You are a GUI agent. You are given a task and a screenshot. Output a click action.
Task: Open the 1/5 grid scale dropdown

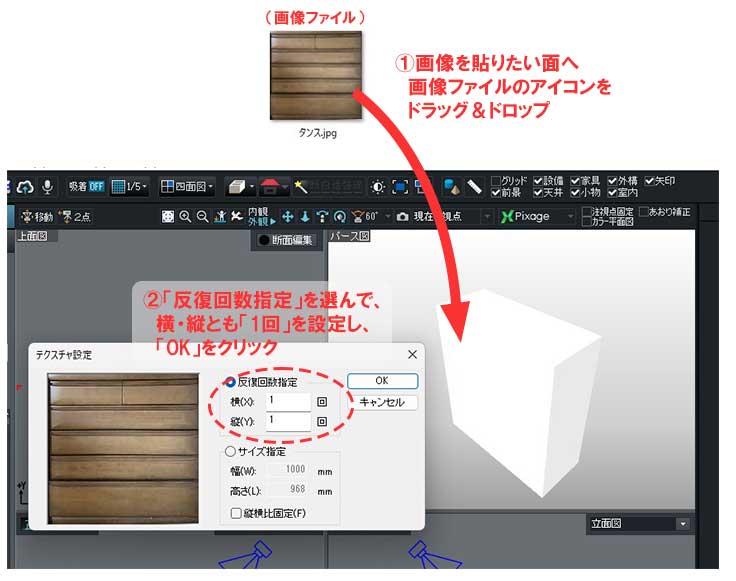[130, 186]
